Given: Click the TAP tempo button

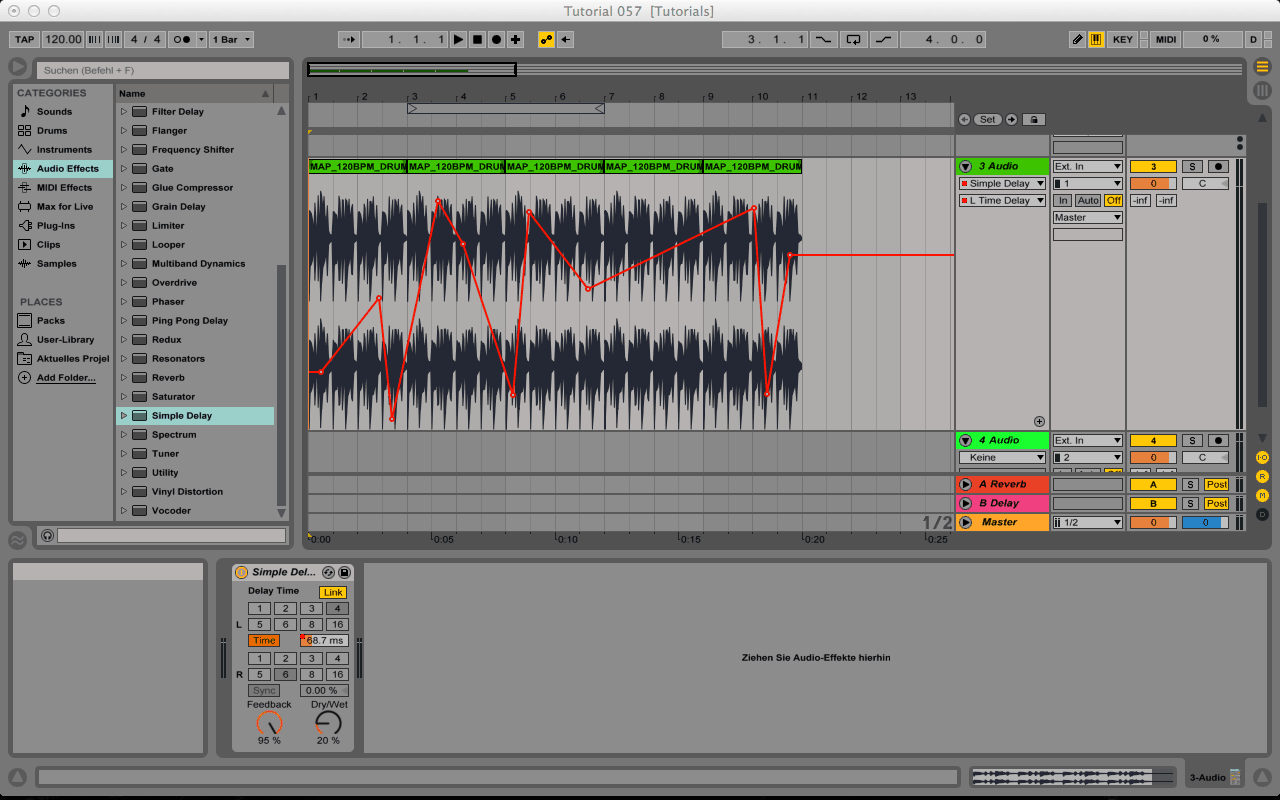Looking at the screenshot, I should (24, 40).
